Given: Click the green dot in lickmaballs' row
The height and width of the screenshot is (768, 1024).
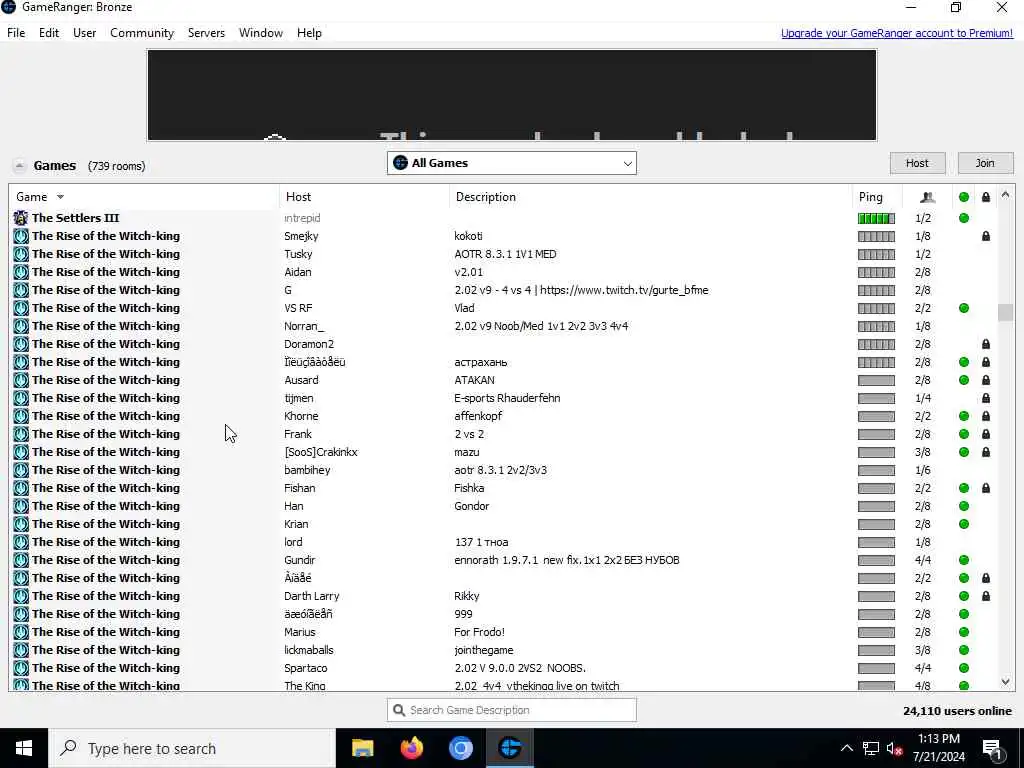Looking at the screenshot, I should tap(964, 650).
